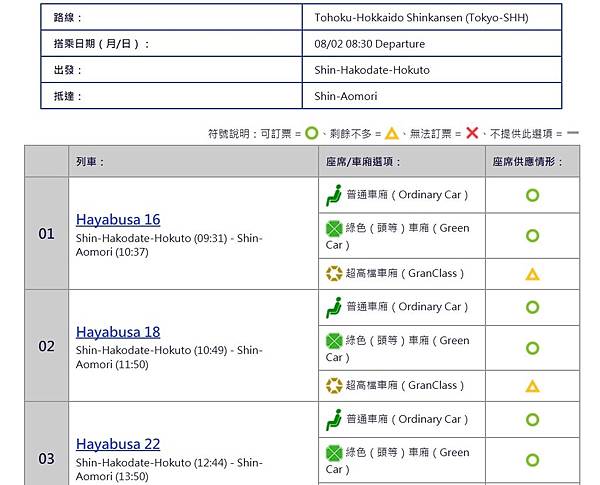Click GranClass label for Hayabusa 18
600x485 pixels.
(405, 385)
